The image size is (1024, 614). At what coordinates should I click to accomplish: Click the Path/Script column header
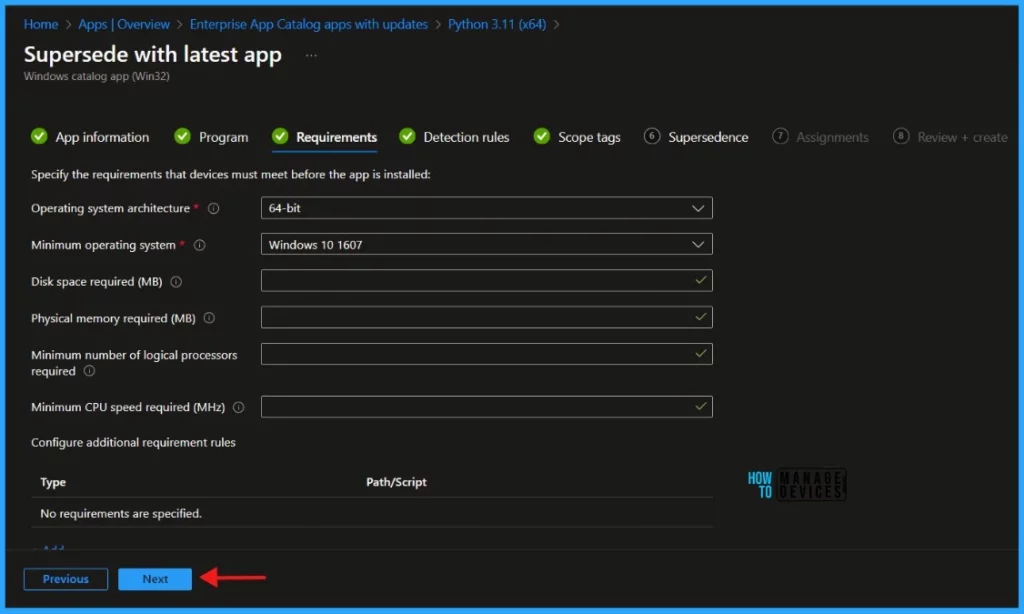396,482
